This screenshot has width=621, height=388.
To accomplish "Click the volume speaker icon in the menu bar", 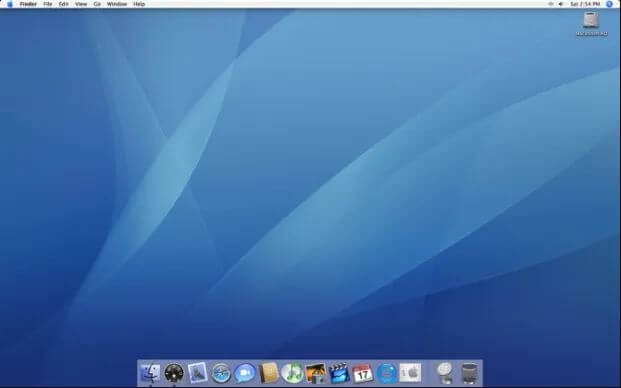I will (560, 4).
